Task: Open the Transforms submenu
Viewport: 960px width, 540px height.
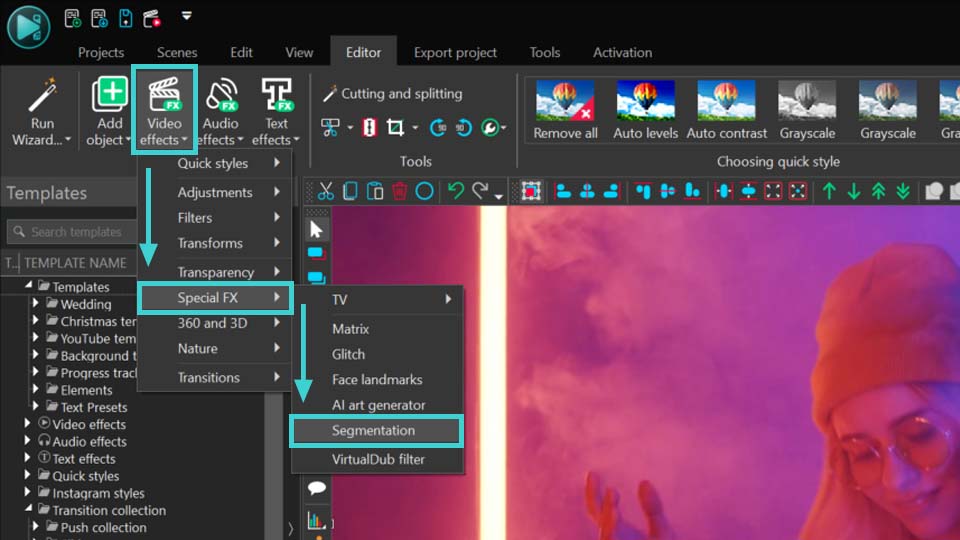Action: point(216,244)
